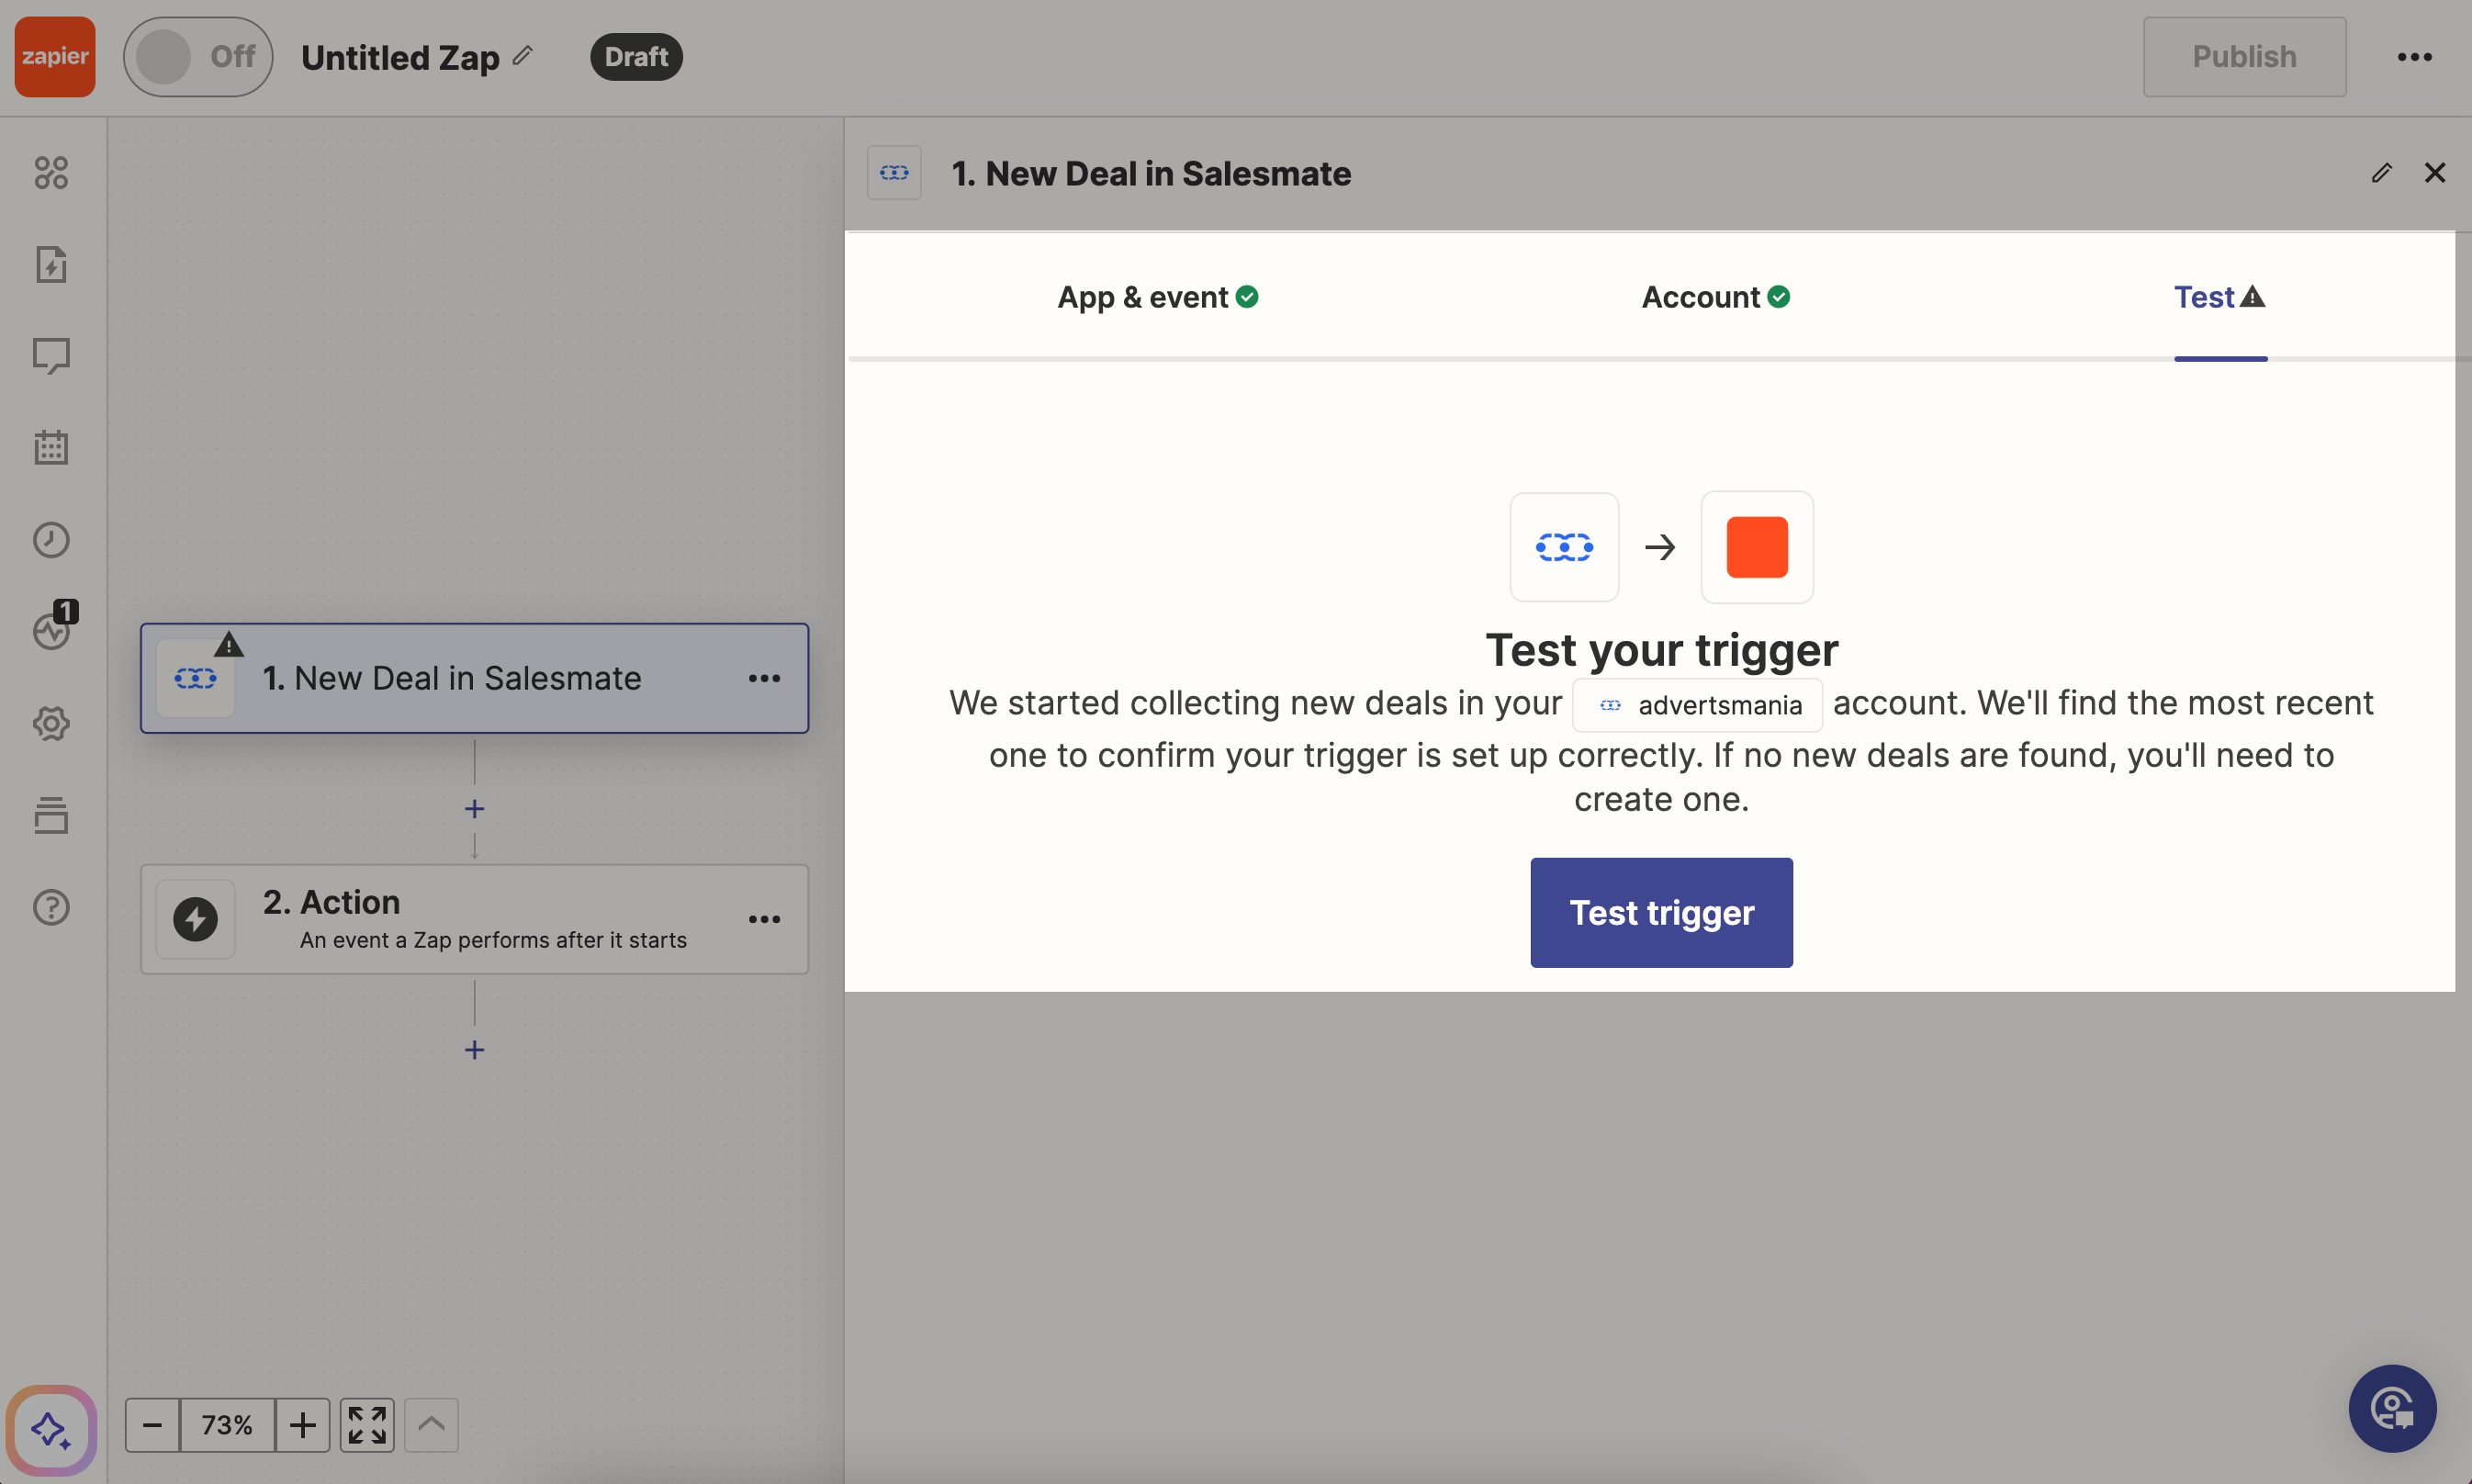2472x1484 pixels.
Task: Switch to the Test tab
Action: coord(2220,297)
